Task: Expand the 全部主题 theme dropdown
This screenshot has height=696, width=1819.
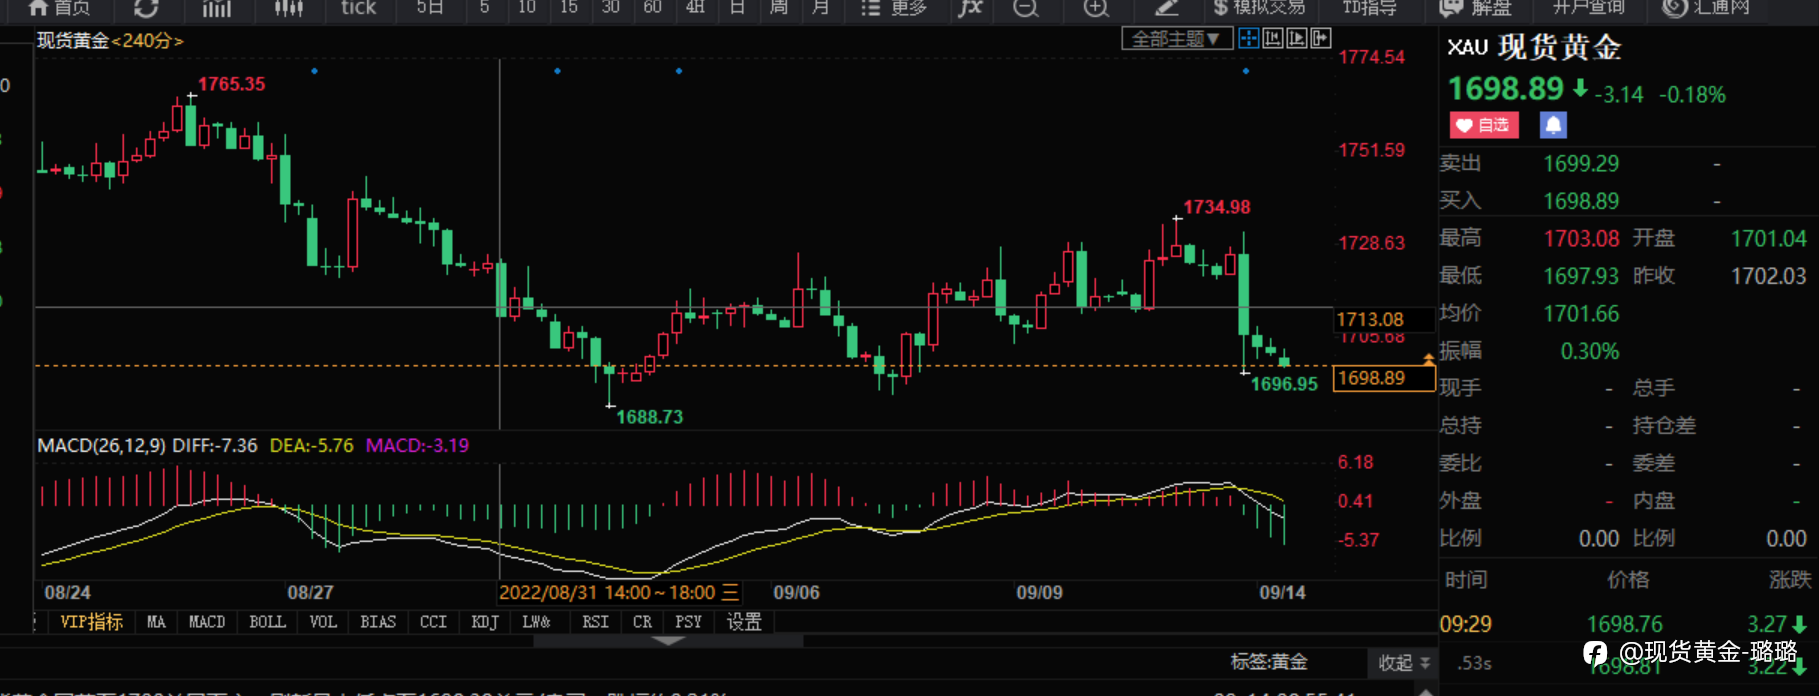Action: (1177, 39)
